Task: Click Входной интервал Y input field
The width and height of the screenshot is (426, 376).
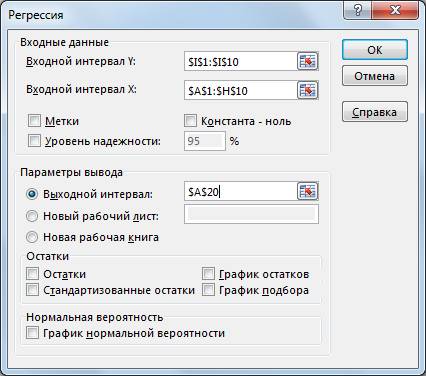Action: (240, 61)
